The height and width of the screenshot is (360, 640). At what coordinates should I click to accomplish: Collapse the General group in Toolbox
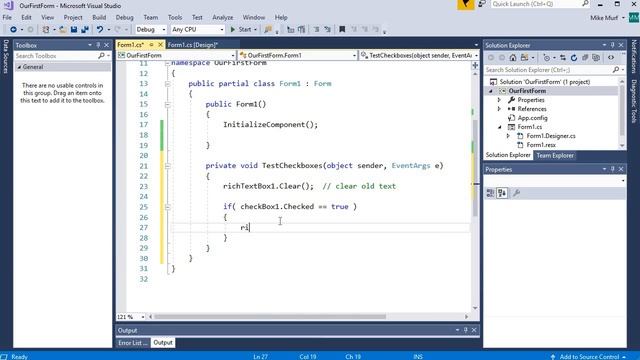pos(19,67)
